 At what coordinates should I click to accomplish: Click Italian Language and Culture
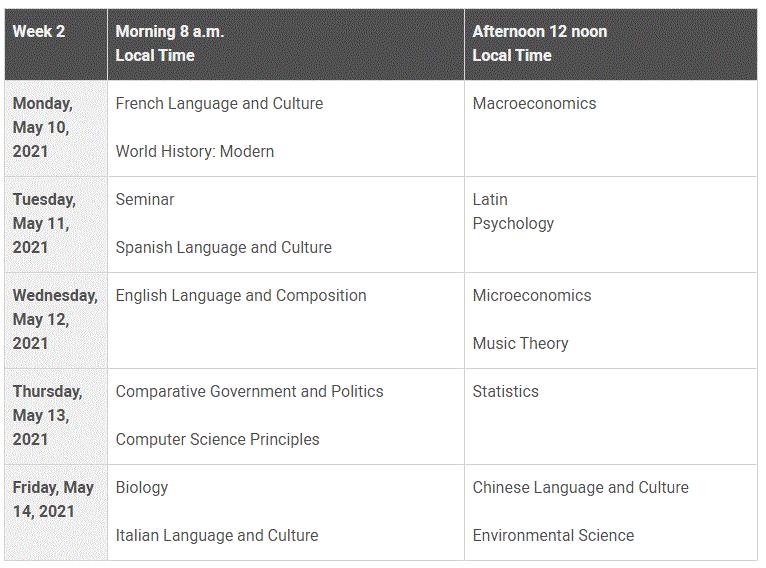[x=217, y=535]
